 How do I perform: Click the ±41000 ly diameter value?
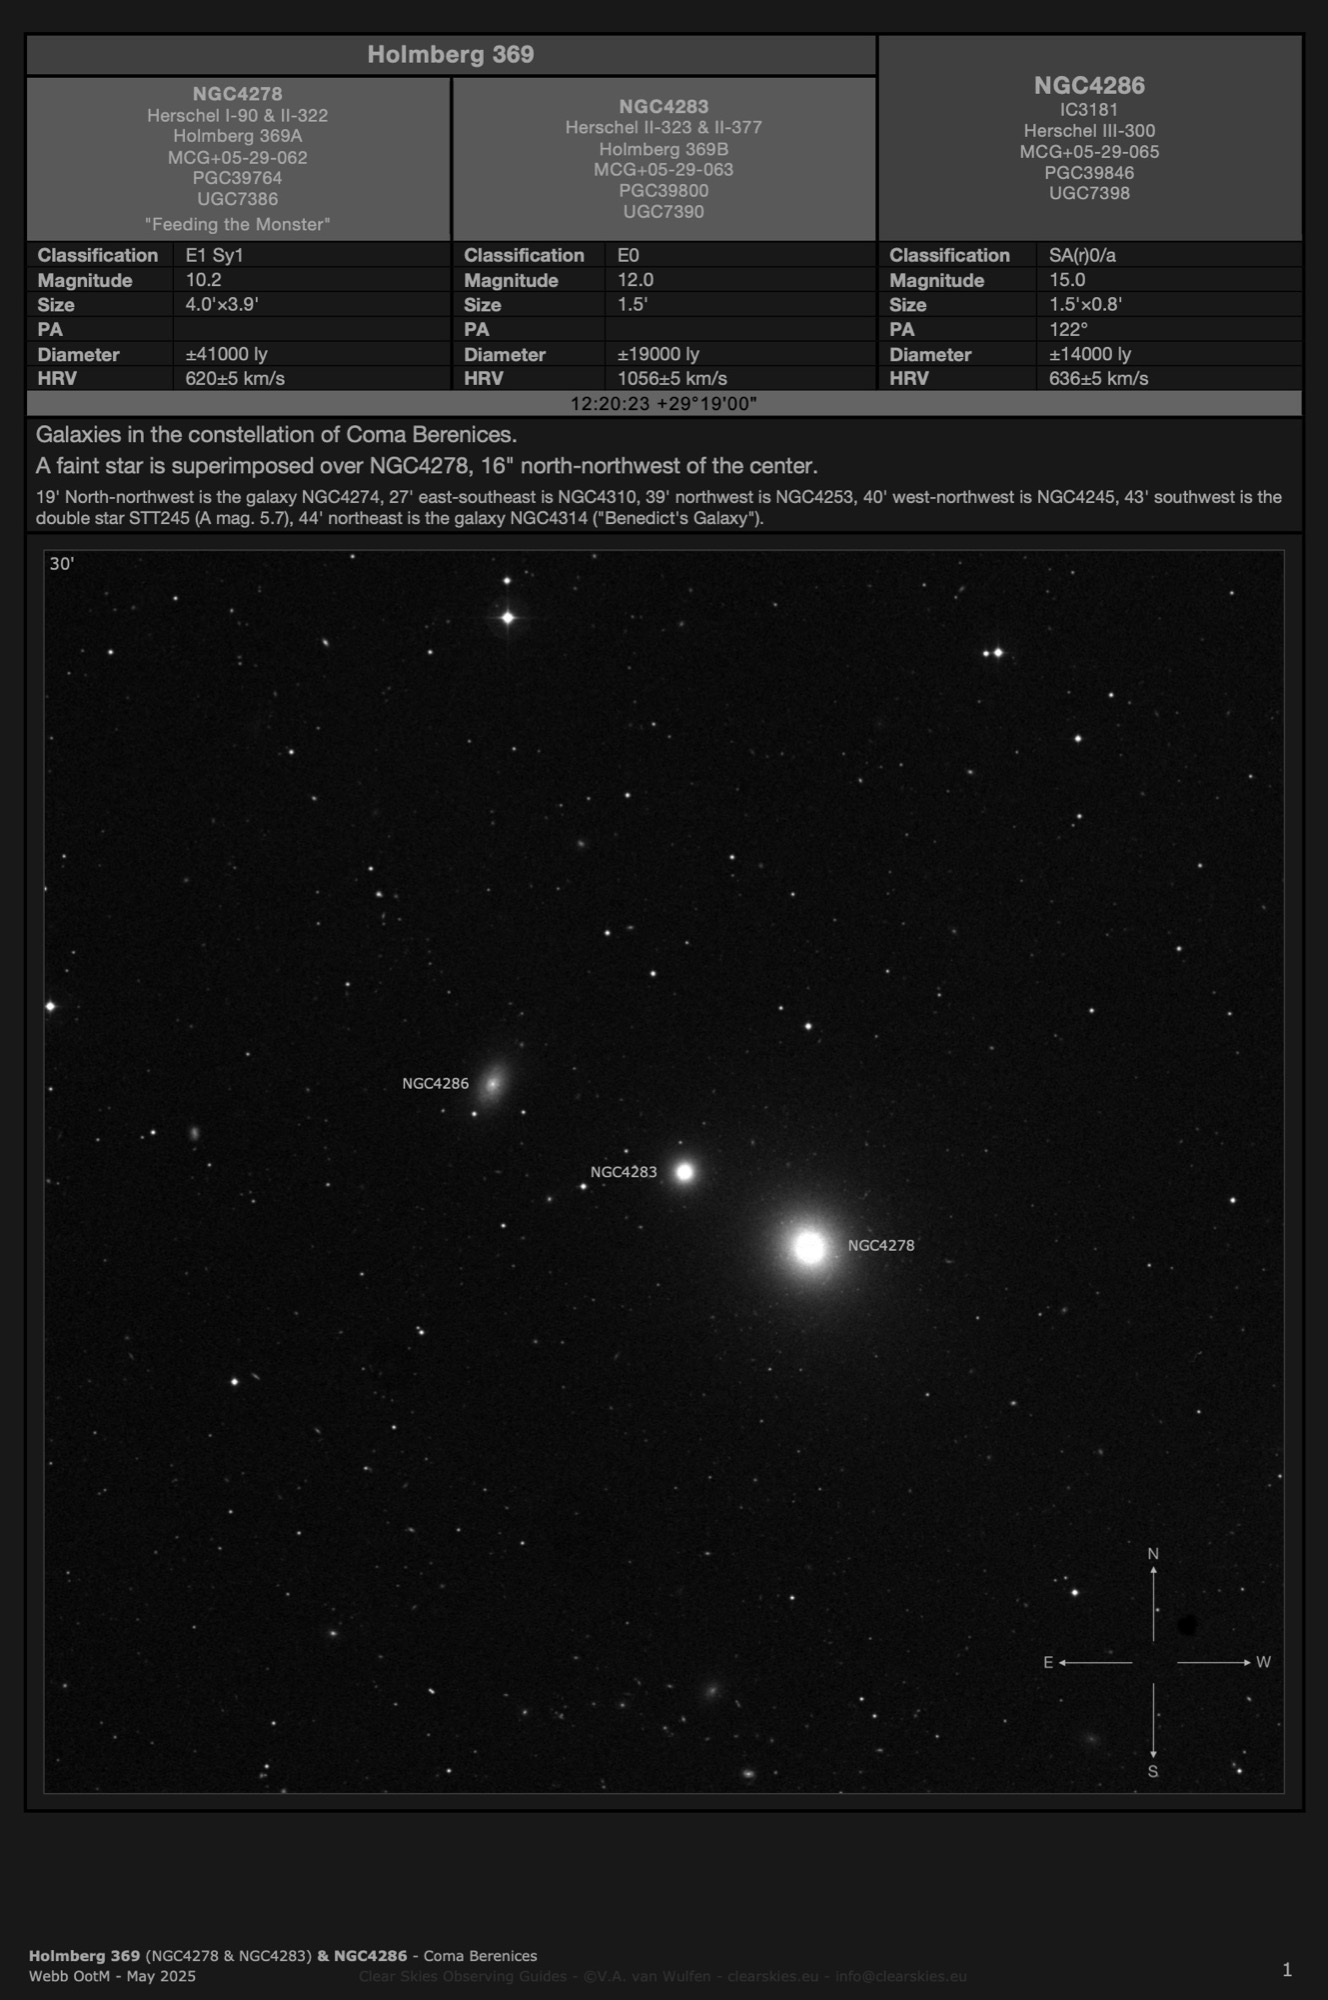[x=227, y=354]
